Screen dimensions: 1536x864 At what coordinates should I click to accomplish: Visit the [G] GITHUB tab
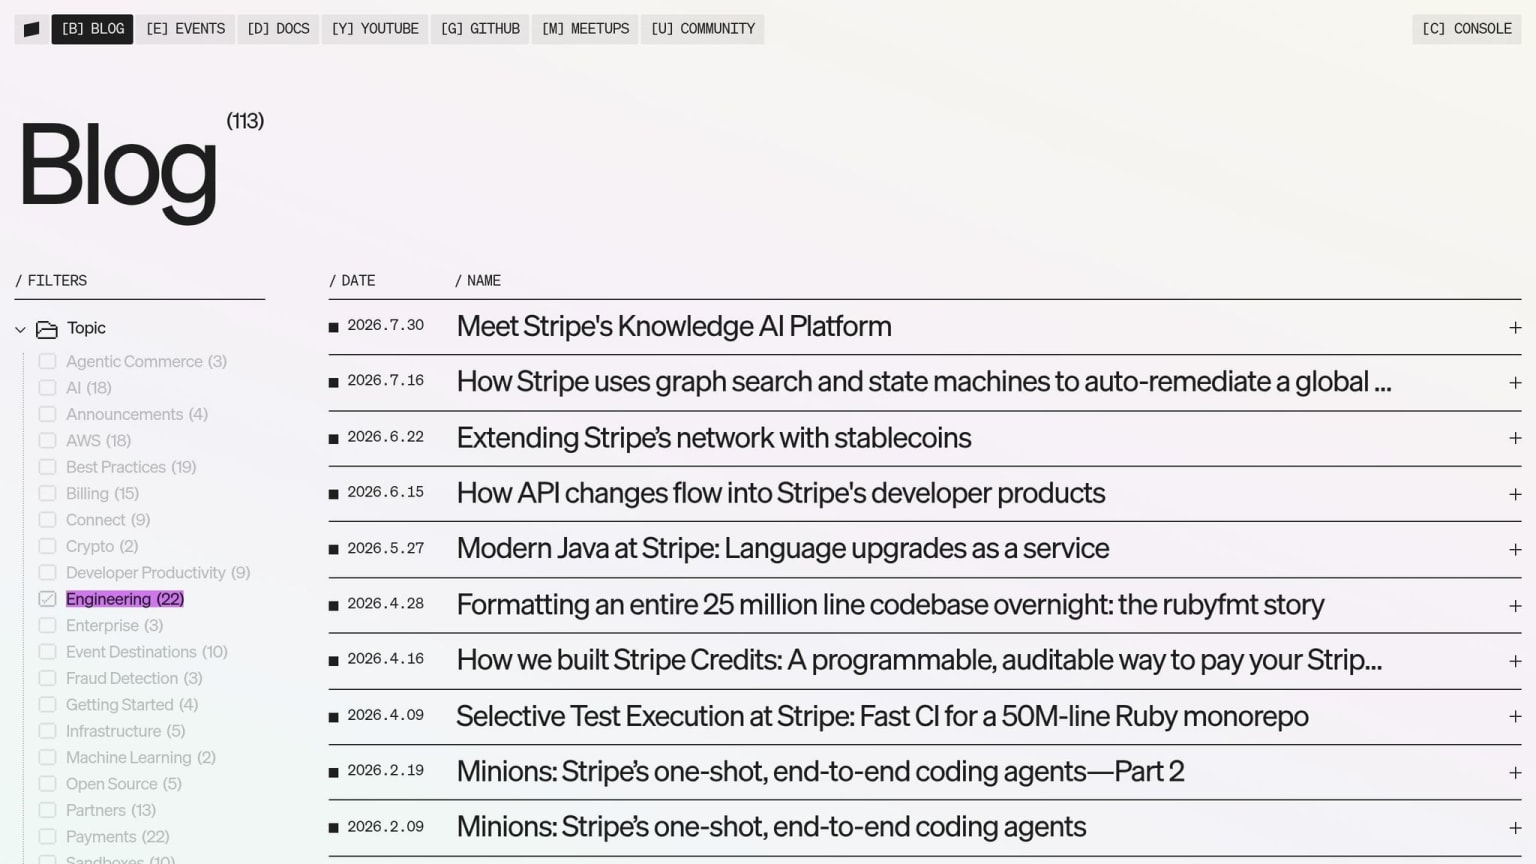(x=480, y=29)
